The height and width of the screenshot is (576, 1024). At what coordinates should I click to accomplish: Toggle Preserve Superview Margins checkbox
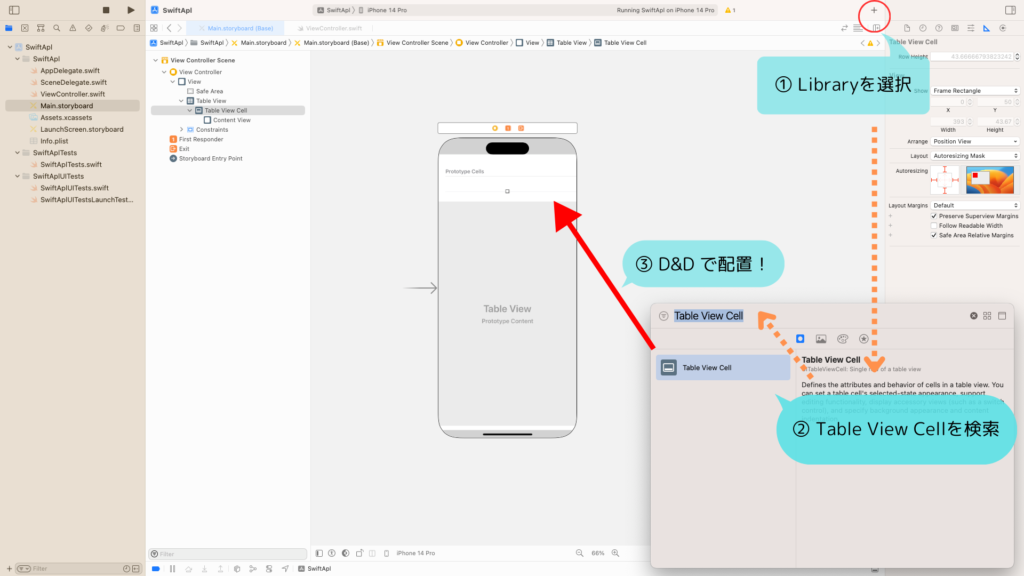(x=934, y=216)
